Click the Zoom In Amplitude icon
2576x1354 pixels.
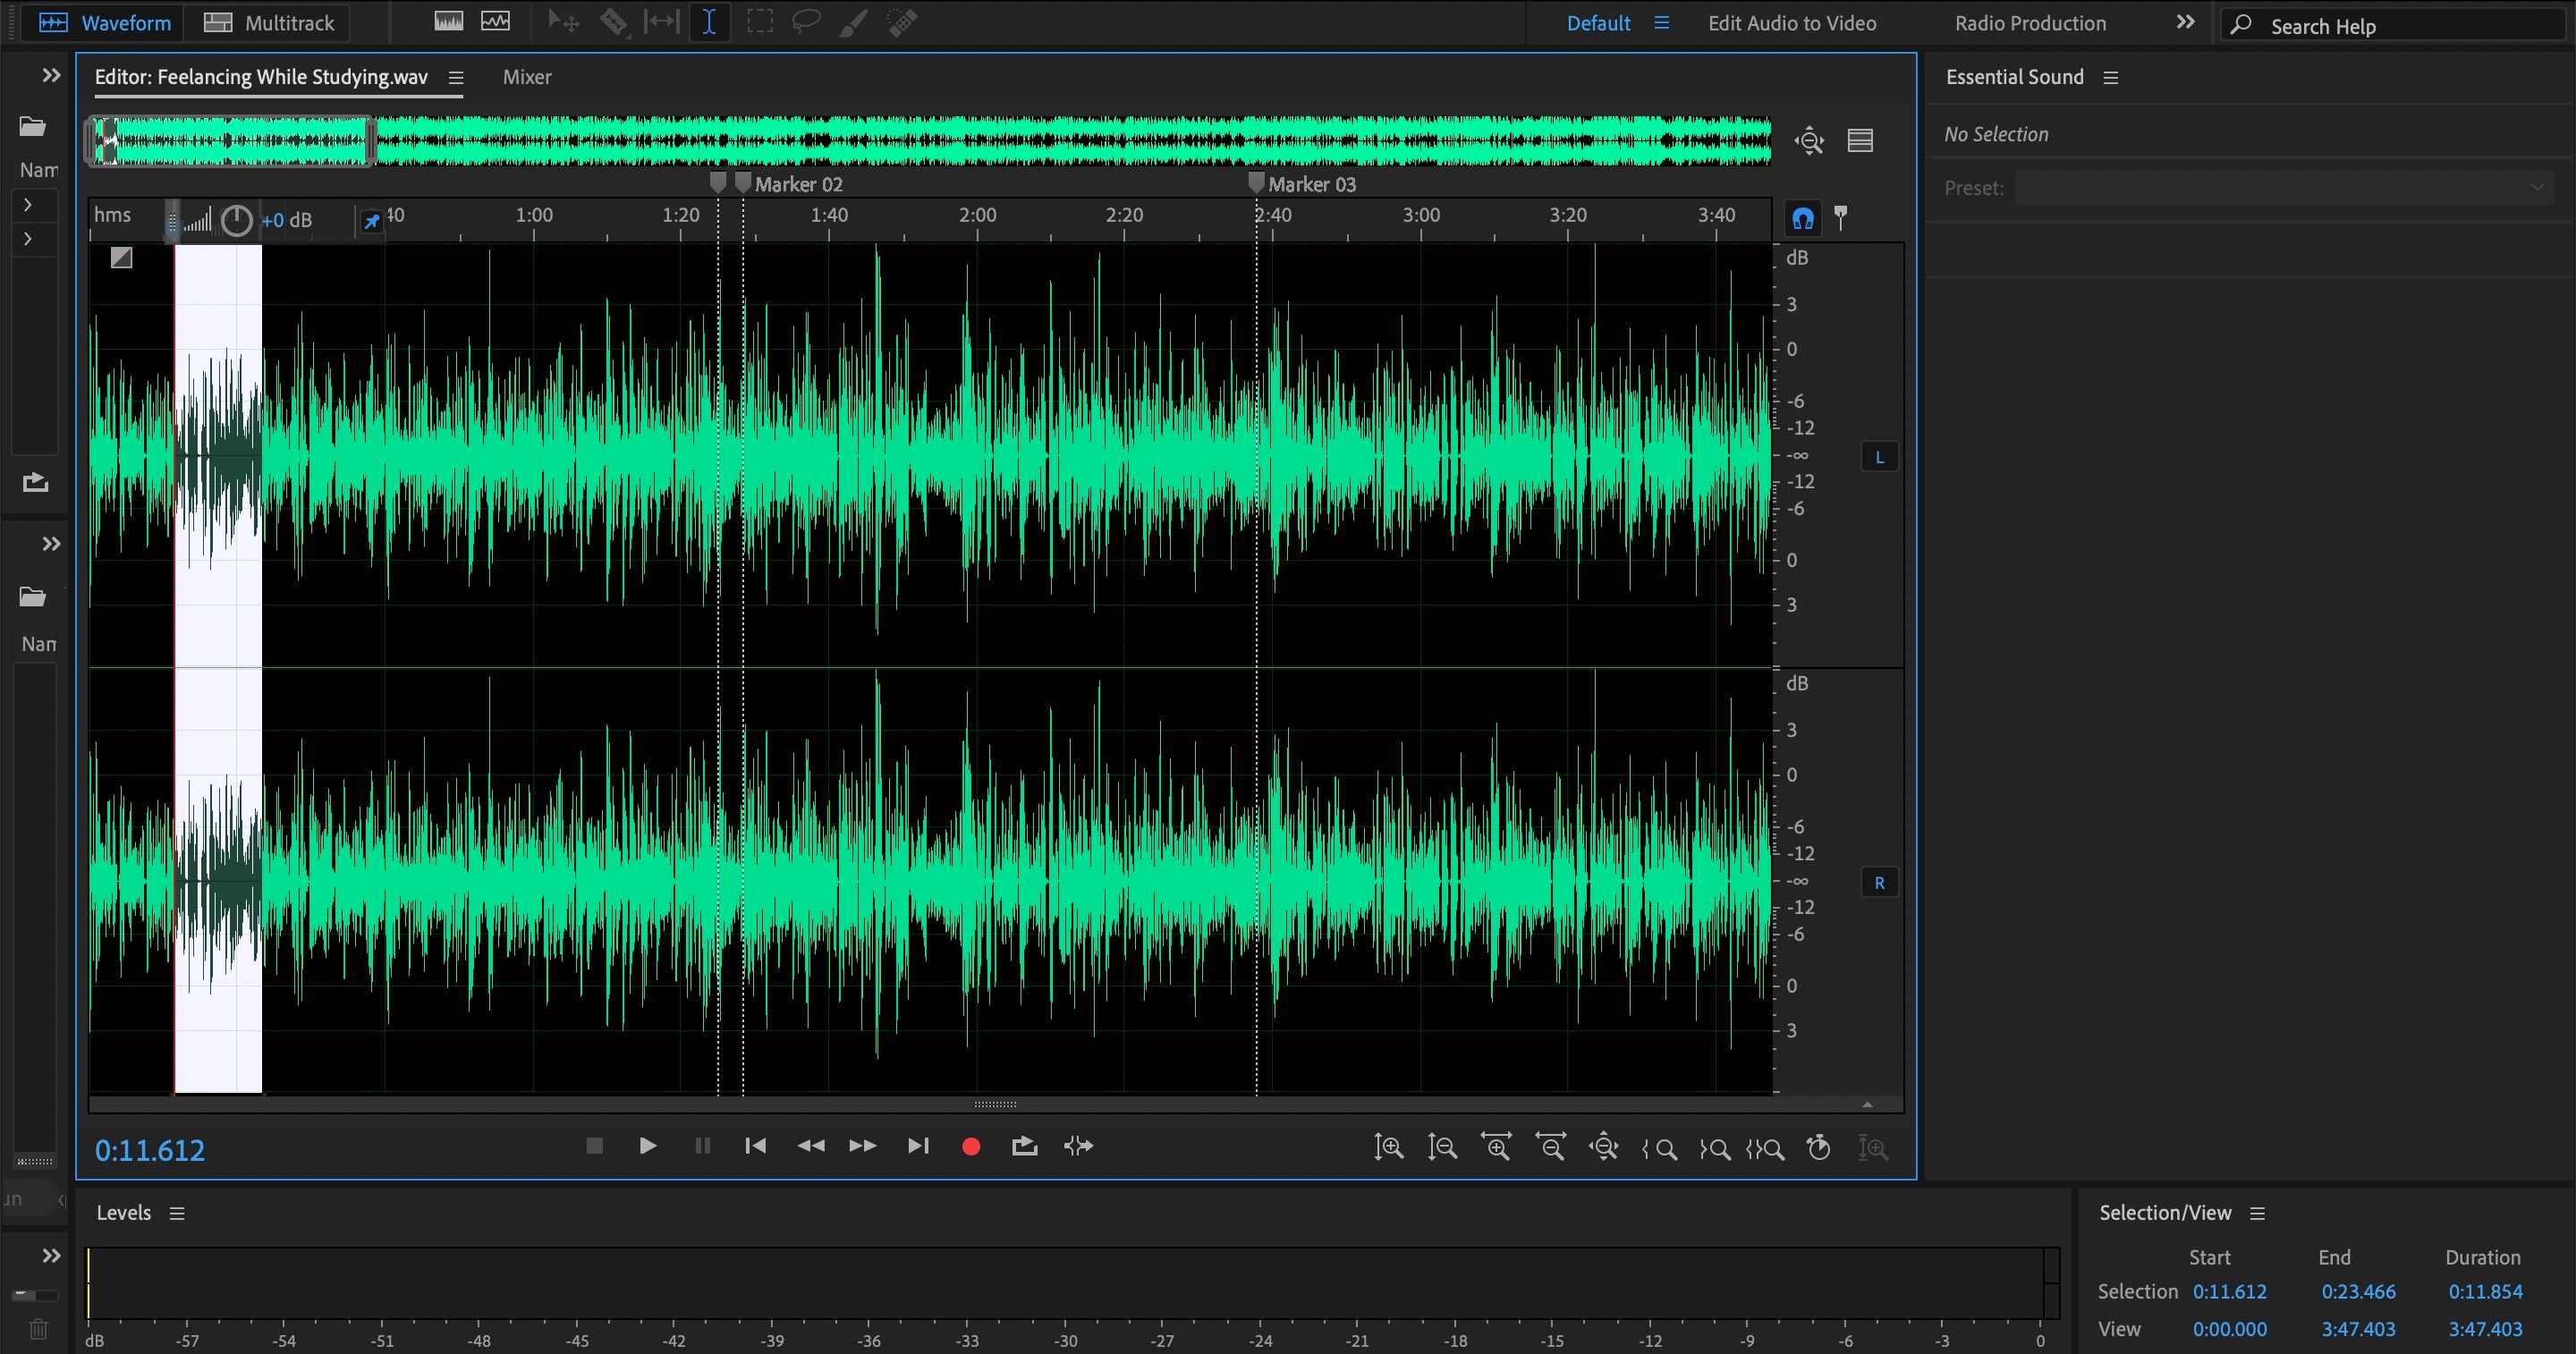(1388, 1147)
